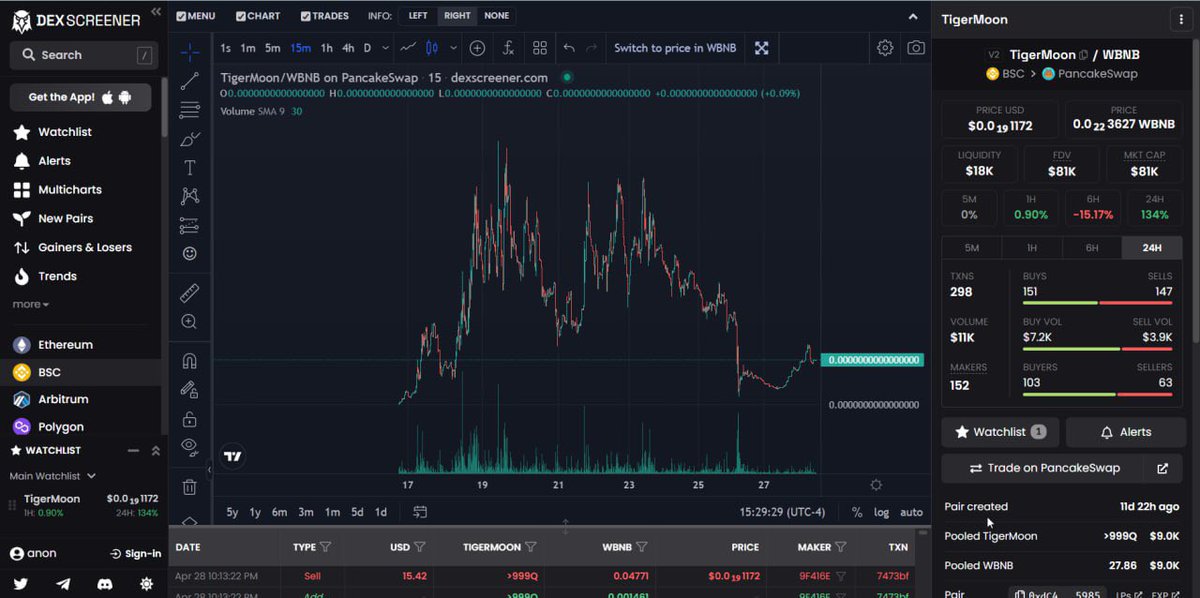Open the compare or add symbol button
The height and width of the screenshot is (598, 1200).
[x=477, y=48]
